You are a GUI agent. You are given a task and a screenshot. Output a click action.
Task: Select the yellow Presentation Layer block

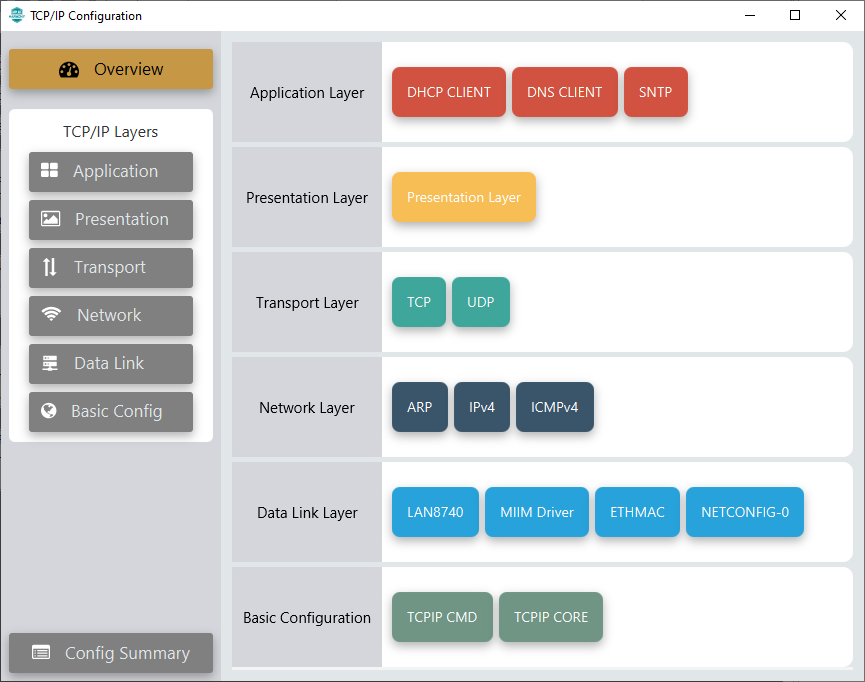[463, 197]
